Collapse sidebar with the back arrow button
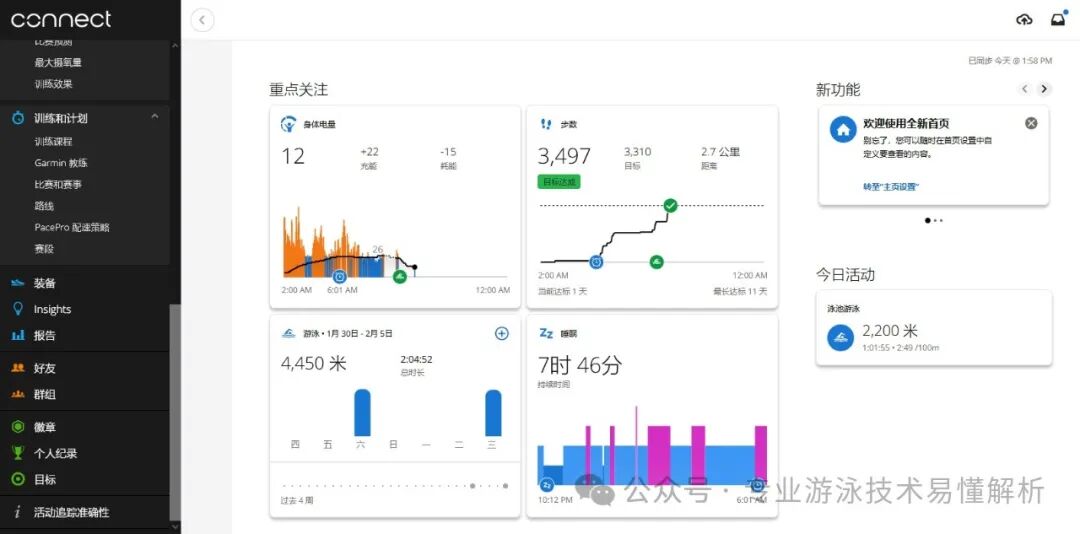Image resolution: width=1080 pixels, height=534 pixels. [x=202, y=20]
